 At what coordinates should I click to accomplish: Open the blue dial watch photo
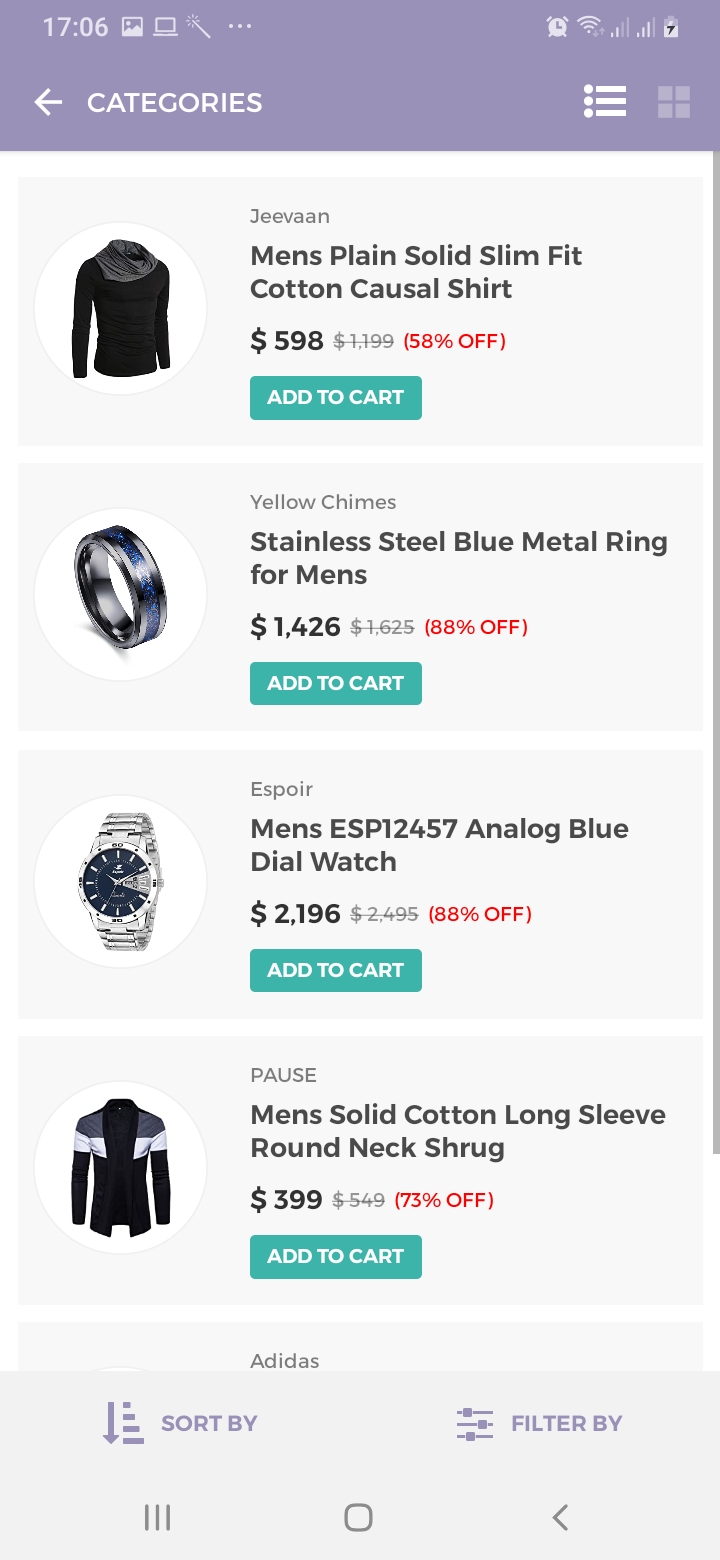[x=121, y=882]
